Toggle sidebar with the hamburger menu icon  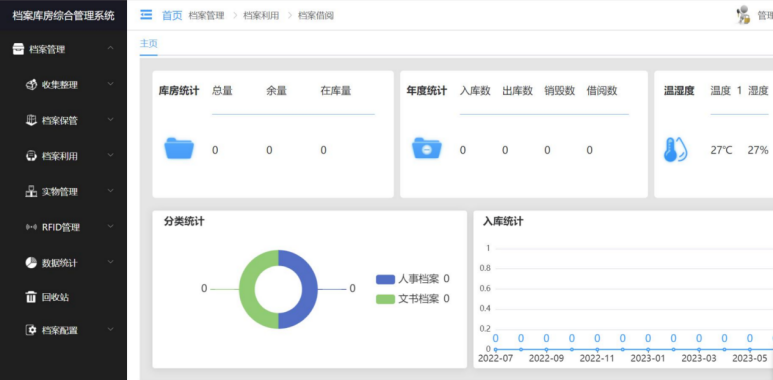click(x=146, y=15)
